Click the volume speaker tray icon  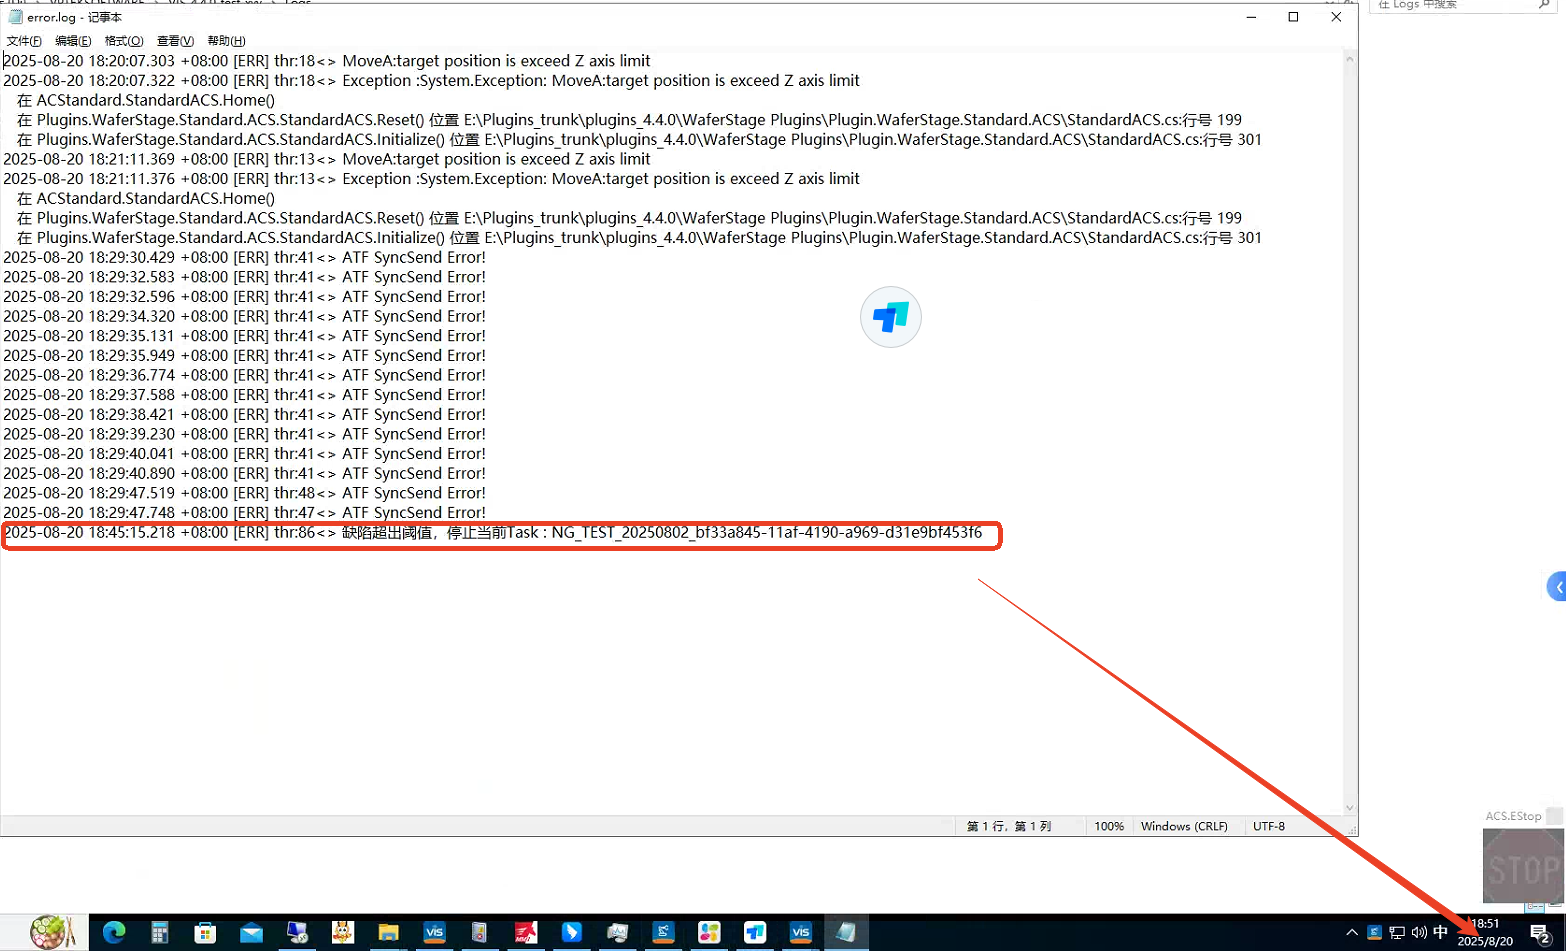point(1419,932)
